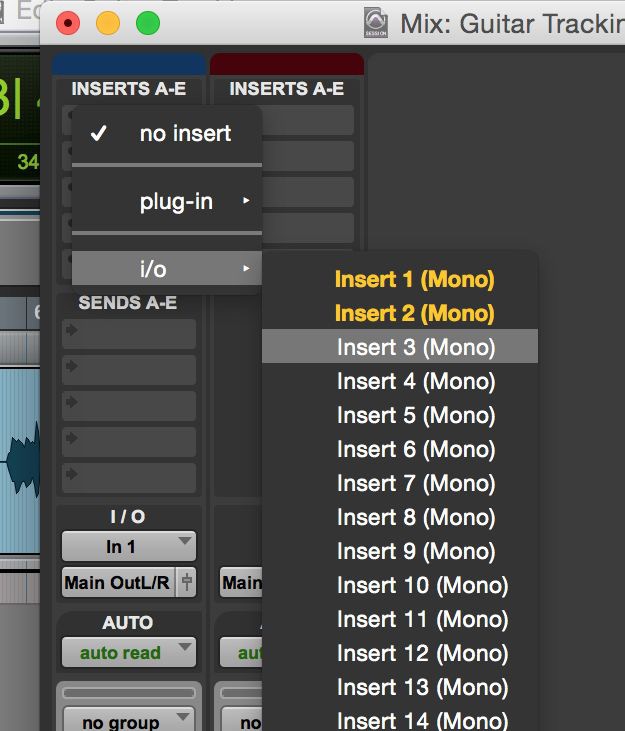The width and height of the screenshot is (625, 731).
Task: Choose Insert 10 (Mono)
Action: click(400, 586)
